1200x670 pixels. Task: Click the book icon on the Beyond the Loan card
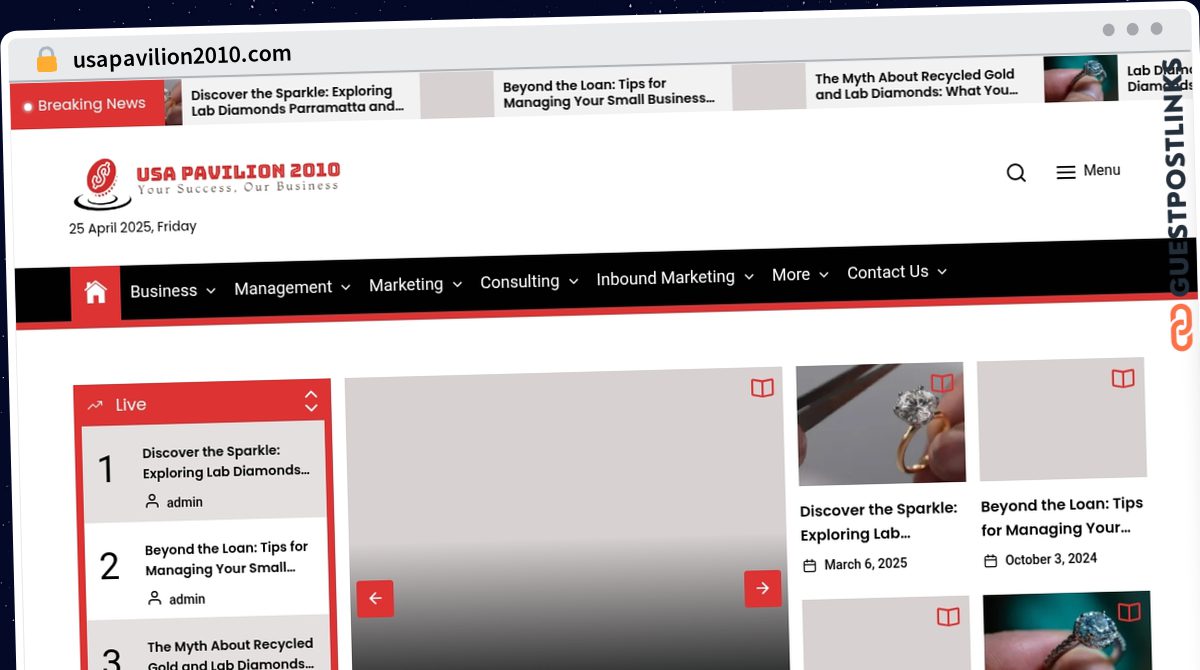click(x=1123, y=378)
